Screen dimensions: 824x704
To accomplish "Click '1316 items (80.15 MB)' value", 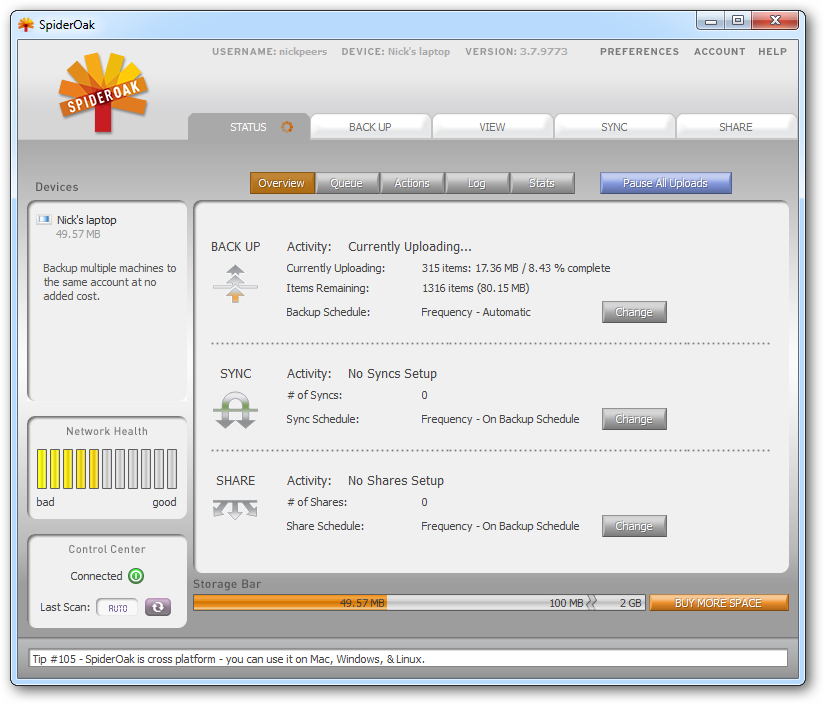I will [x=476, y=288].
